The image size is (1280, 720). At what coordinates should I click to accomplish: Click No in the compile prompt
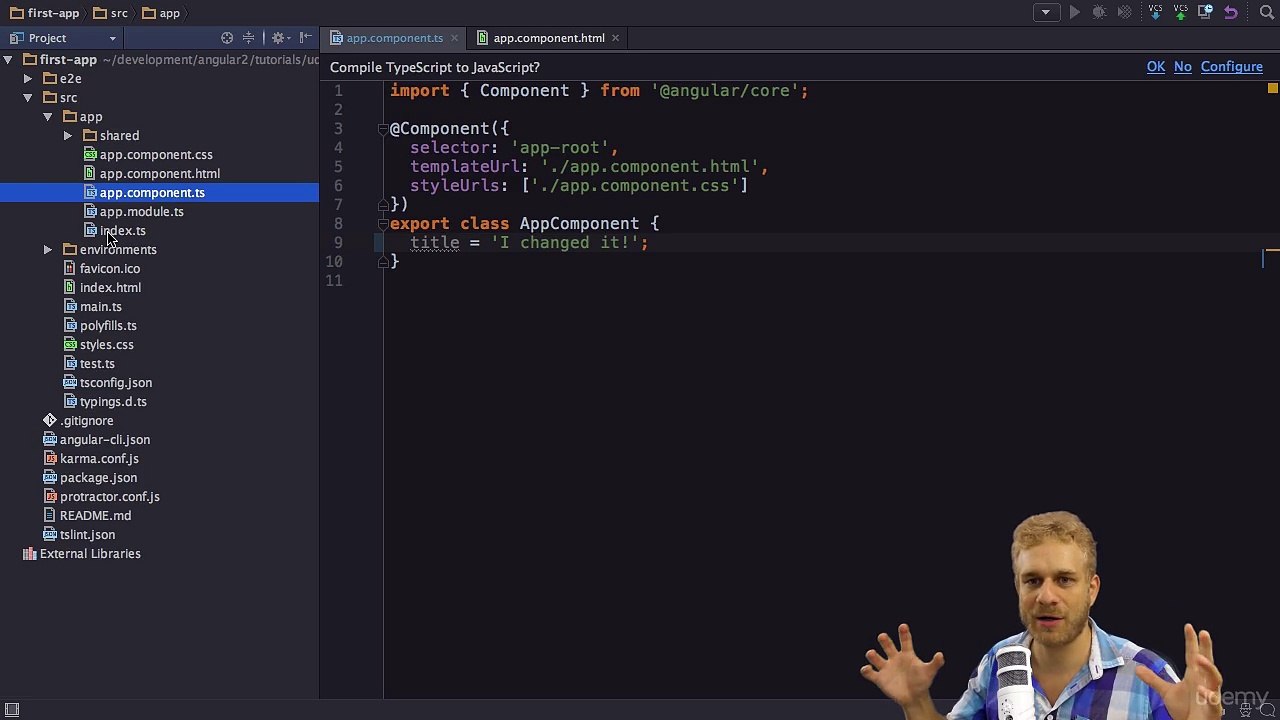1183,67
